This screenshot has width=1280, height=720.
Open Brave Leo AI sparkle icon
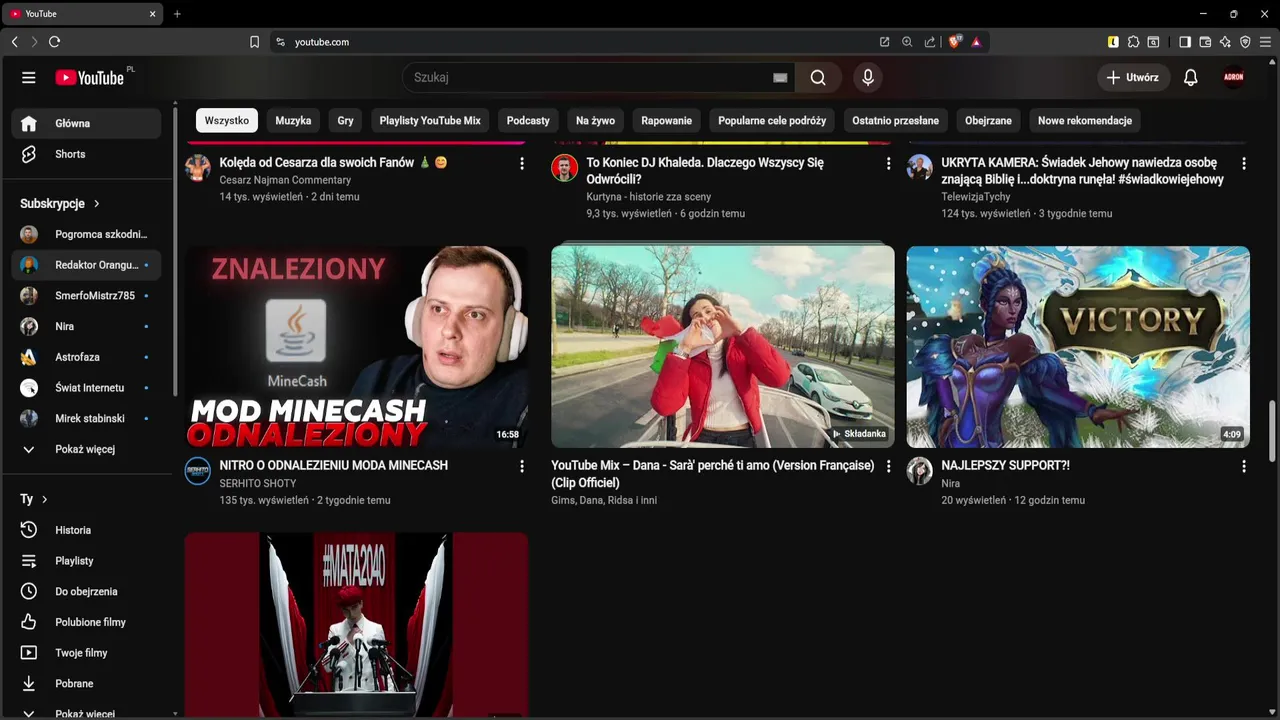(x=1225, y=42)
